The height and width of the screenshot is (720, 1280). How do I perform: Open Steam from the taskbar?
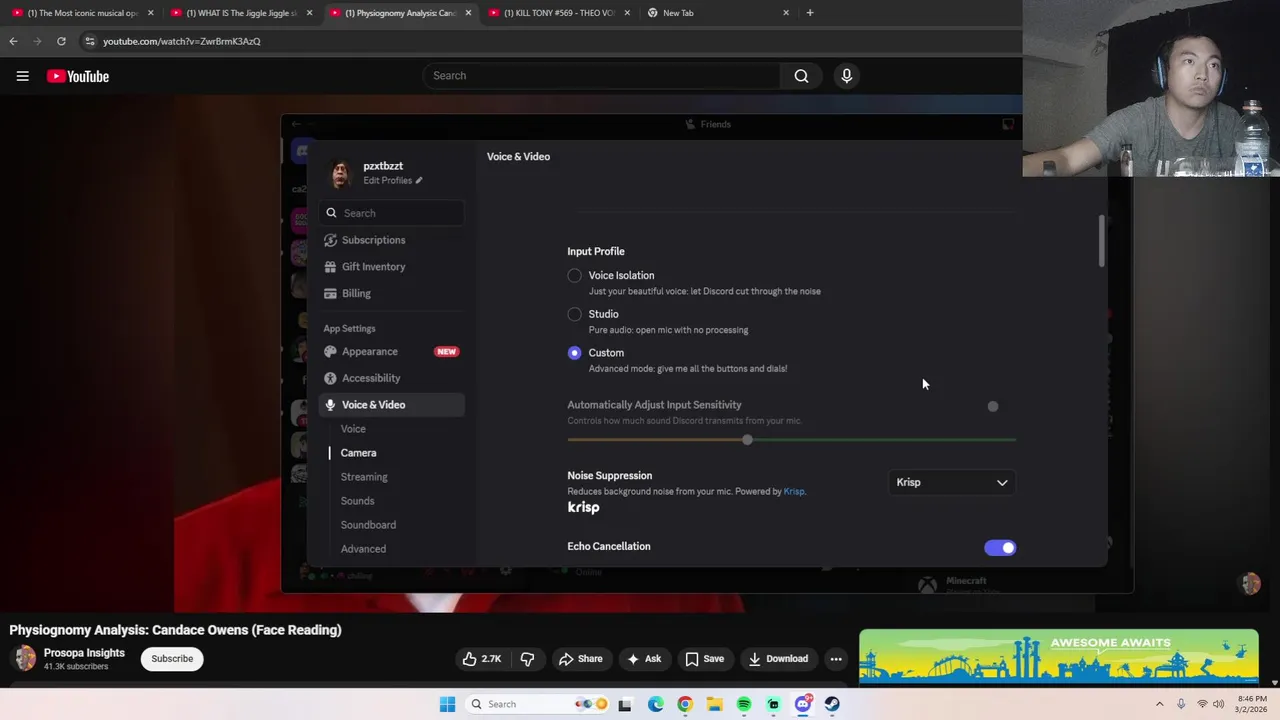(832, 704)
